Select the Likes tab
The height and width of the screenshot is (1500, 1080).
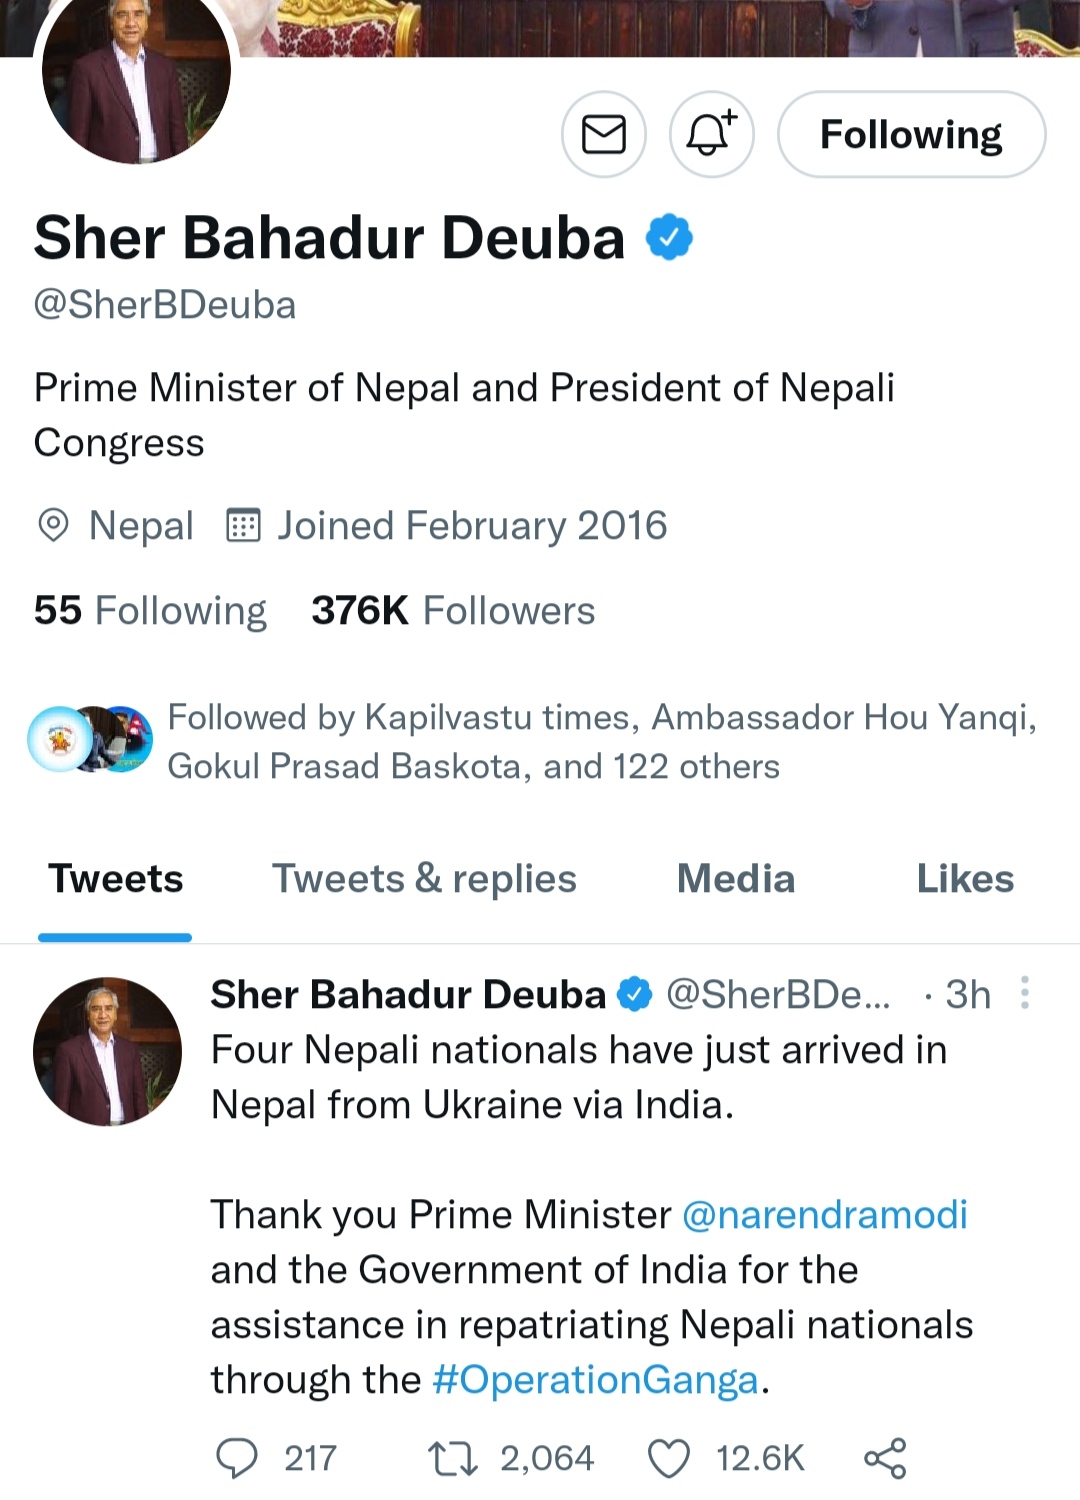[x=965, y=879]
